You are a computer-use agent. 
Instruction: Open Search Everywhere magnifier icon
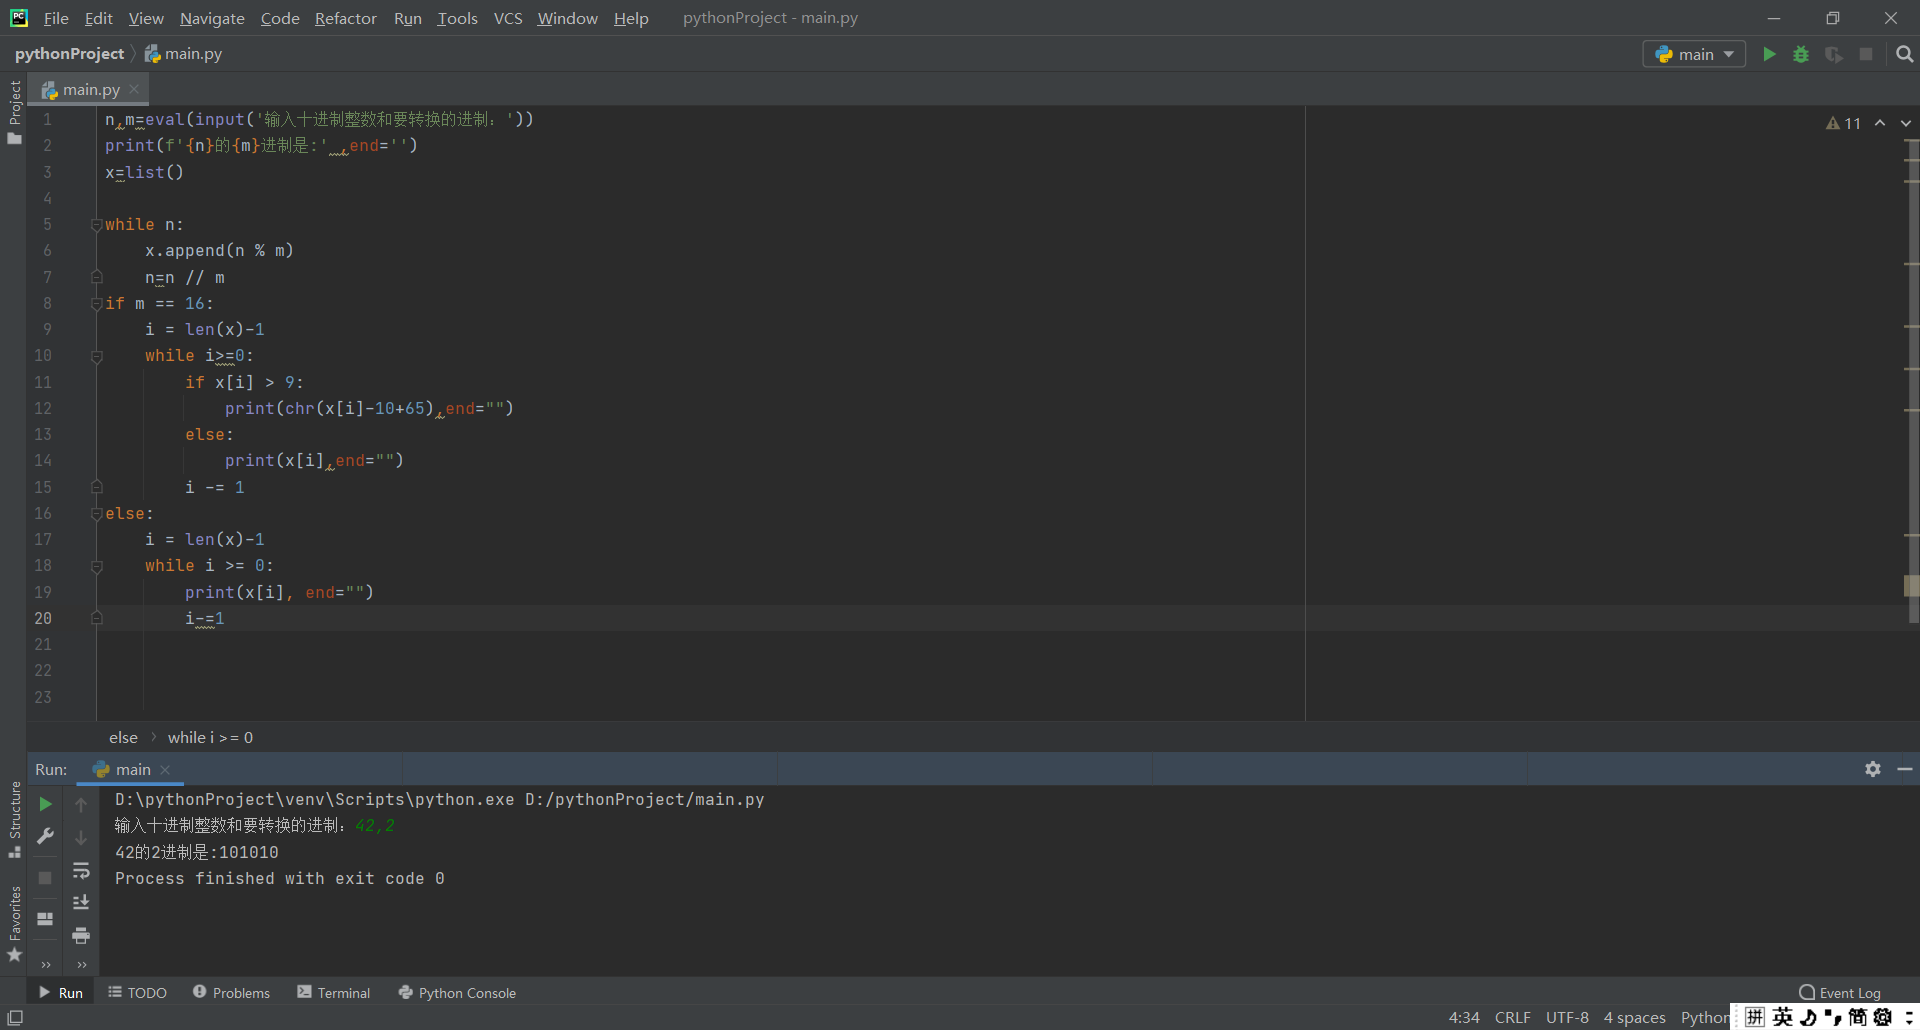pyautogui.click(x=1904, y=54)
